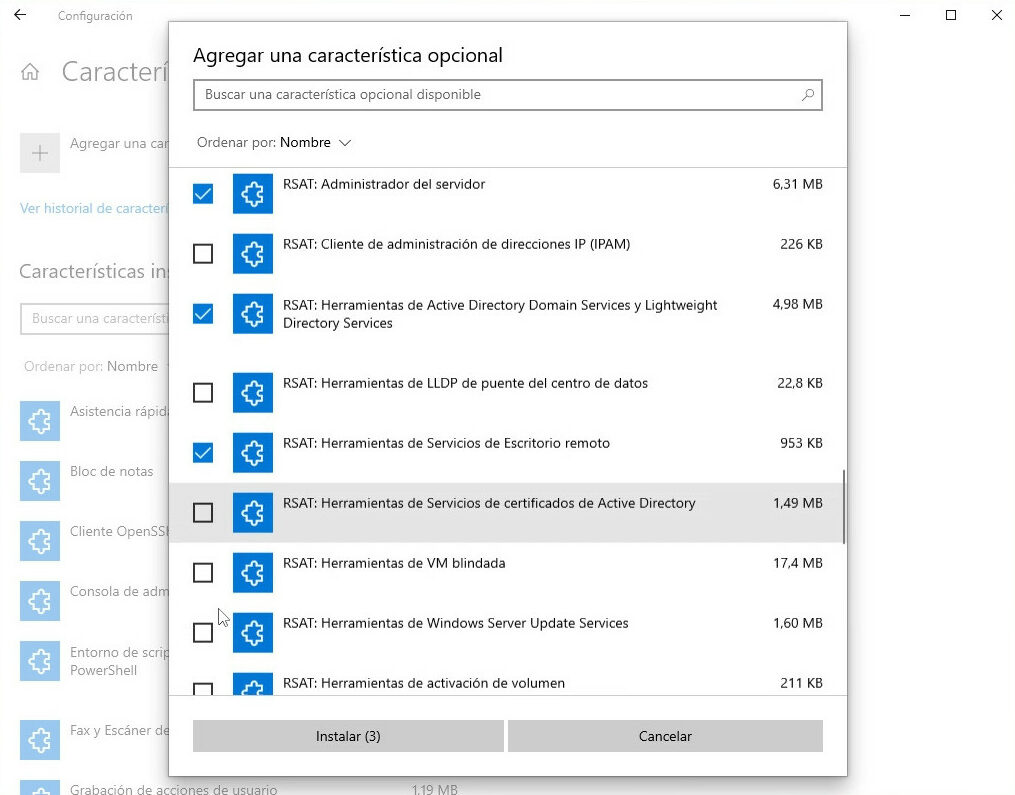Uncheck RSAT: Herramientas de Servicios de Escritorio remoto
The height and width of the screenshot is (795, 1015).
tap(203, 453)
